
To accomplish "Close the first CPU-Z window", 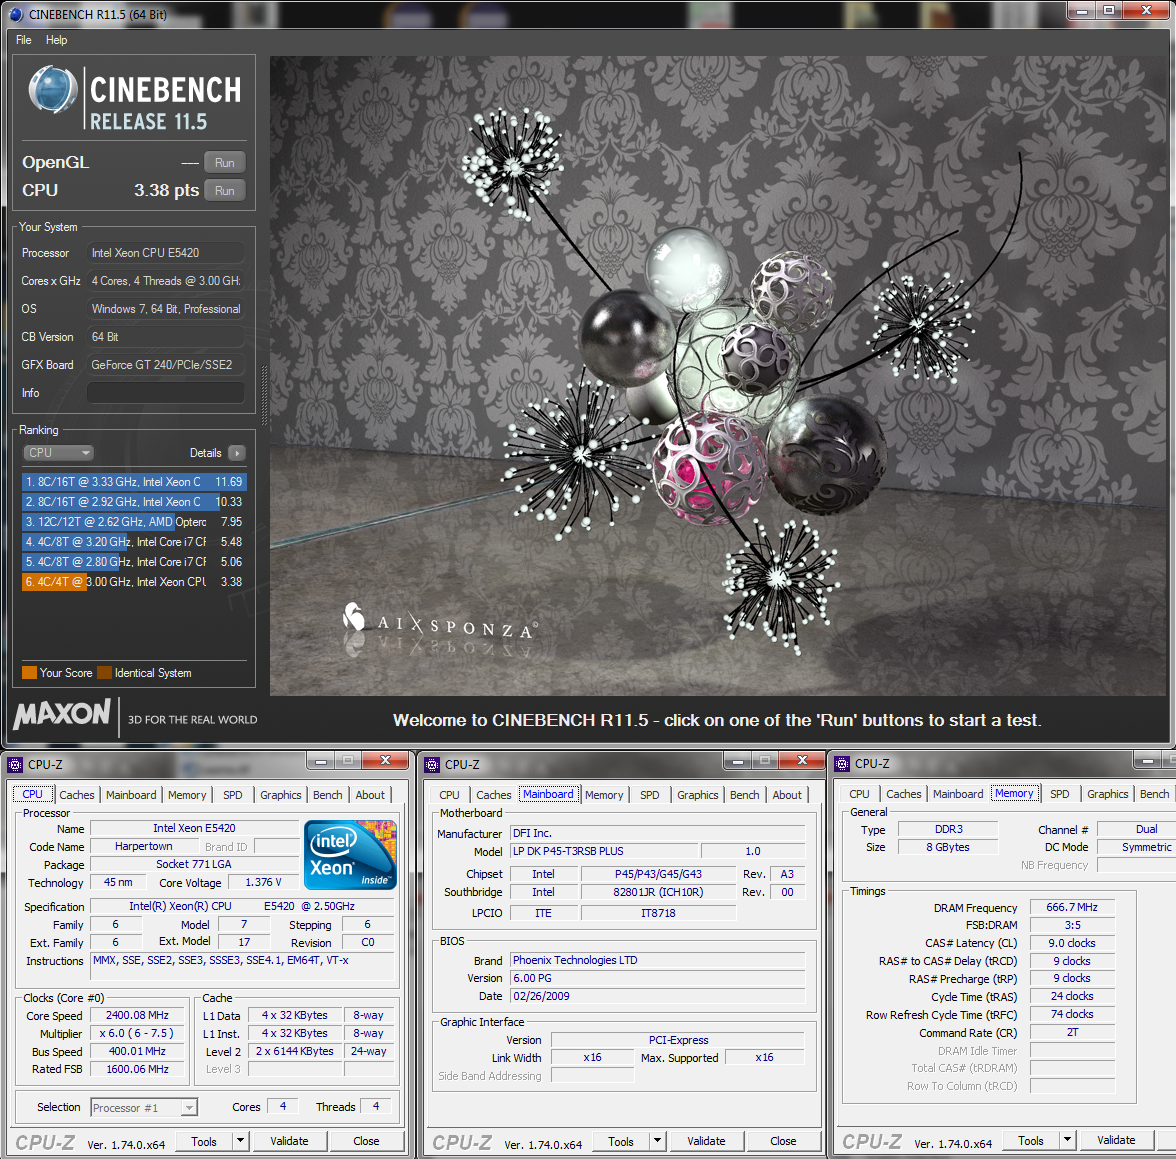I will point(386,761).
